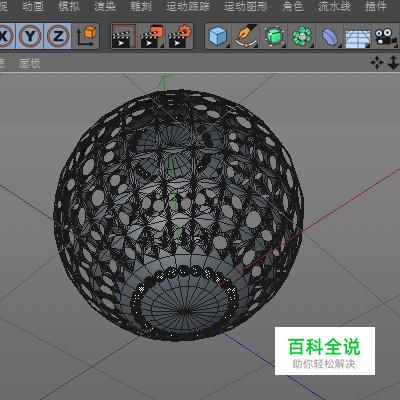400x400 pixels.
Task: Open the green array modeling icon
Action: pyautogui.click(x=302, y=36)
